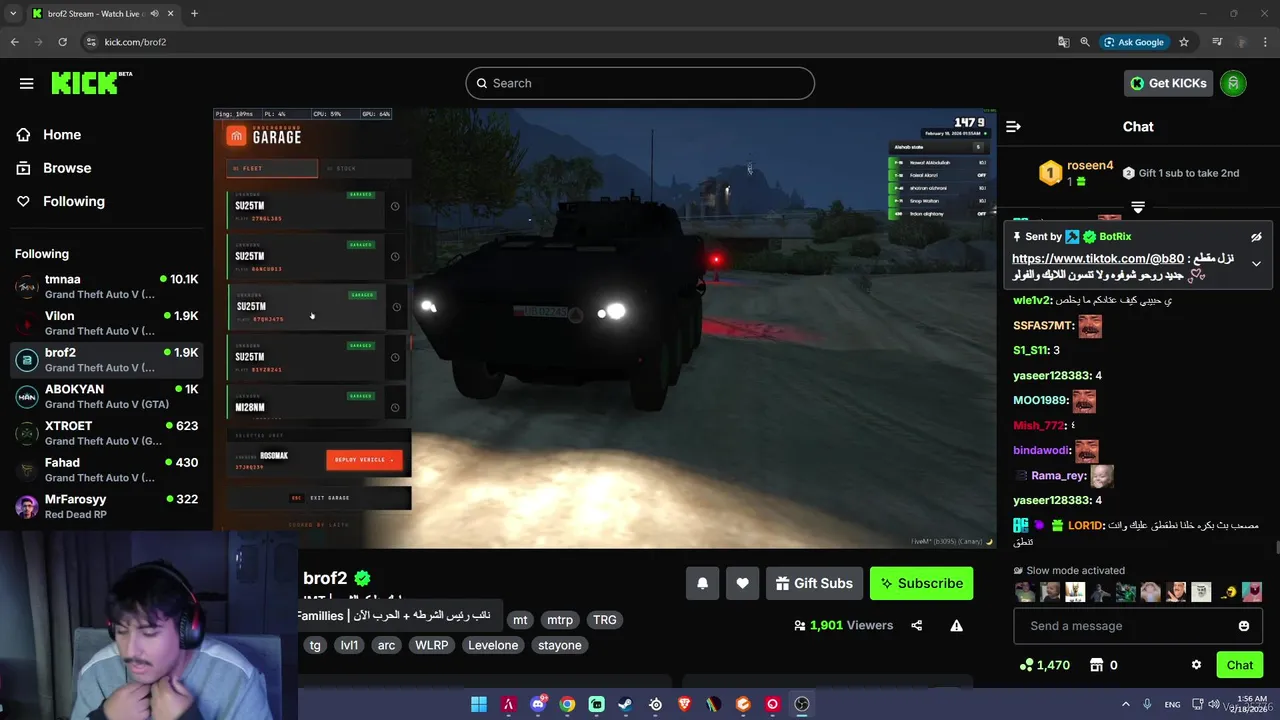Image resolution: width=1280 pixels, height=720 pixels.
Task: Open the hamburger sidebar menu
Action: [x=26, y=83]
